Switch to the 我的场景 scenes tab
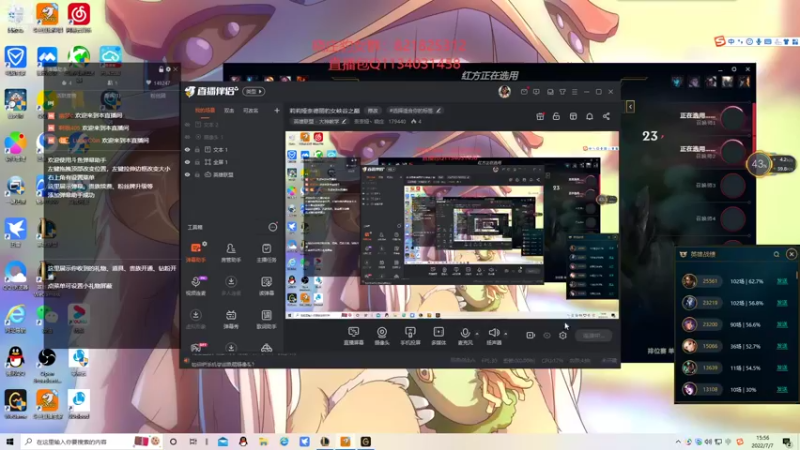Image resolution: width=800 pixels, height=450 pixels. coord(205,110)
